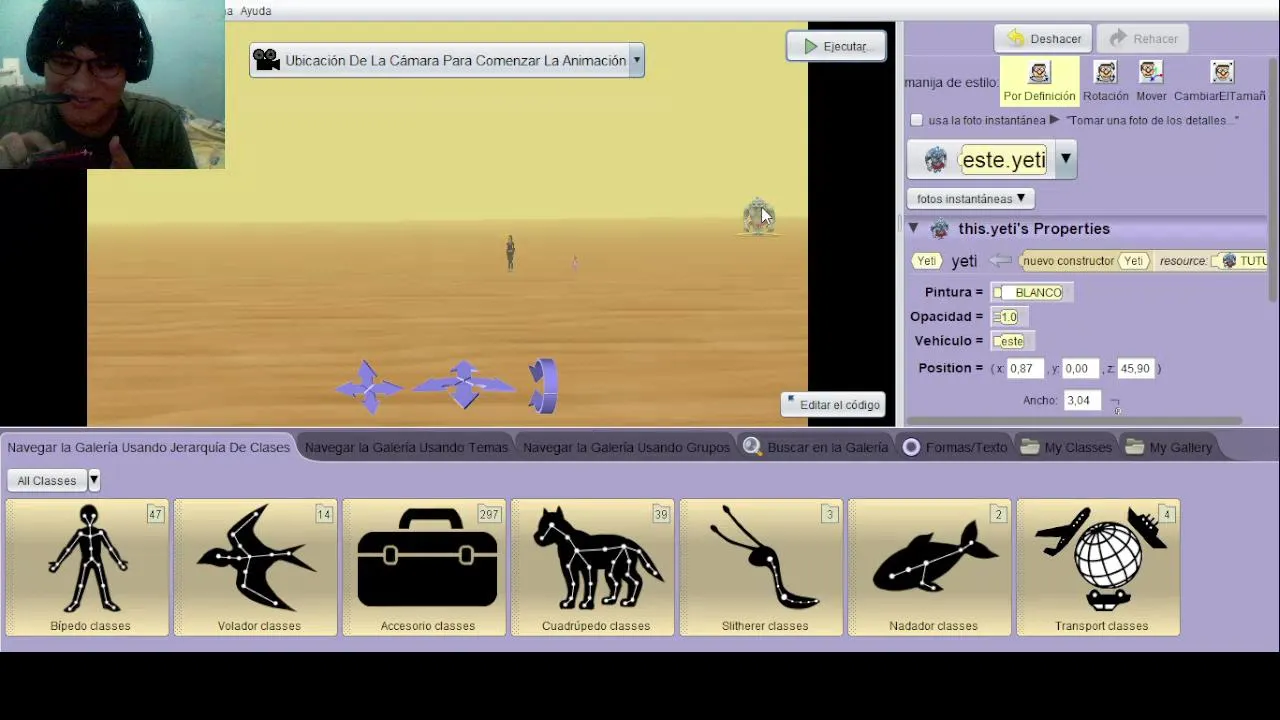Click the Position z field 45,90

pyautogui.click(x=1136, y=368)
